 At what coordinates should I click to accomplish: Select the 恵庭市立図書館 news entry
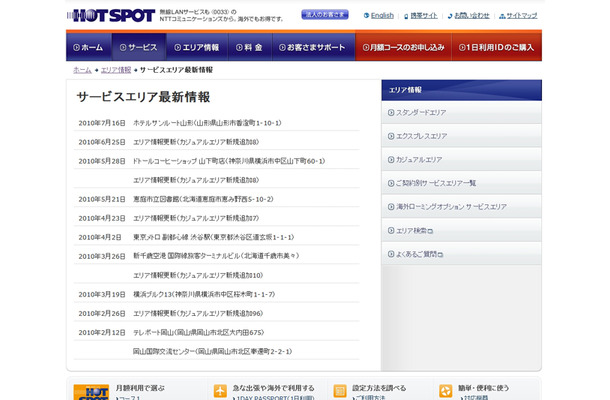tap(203, 199)
